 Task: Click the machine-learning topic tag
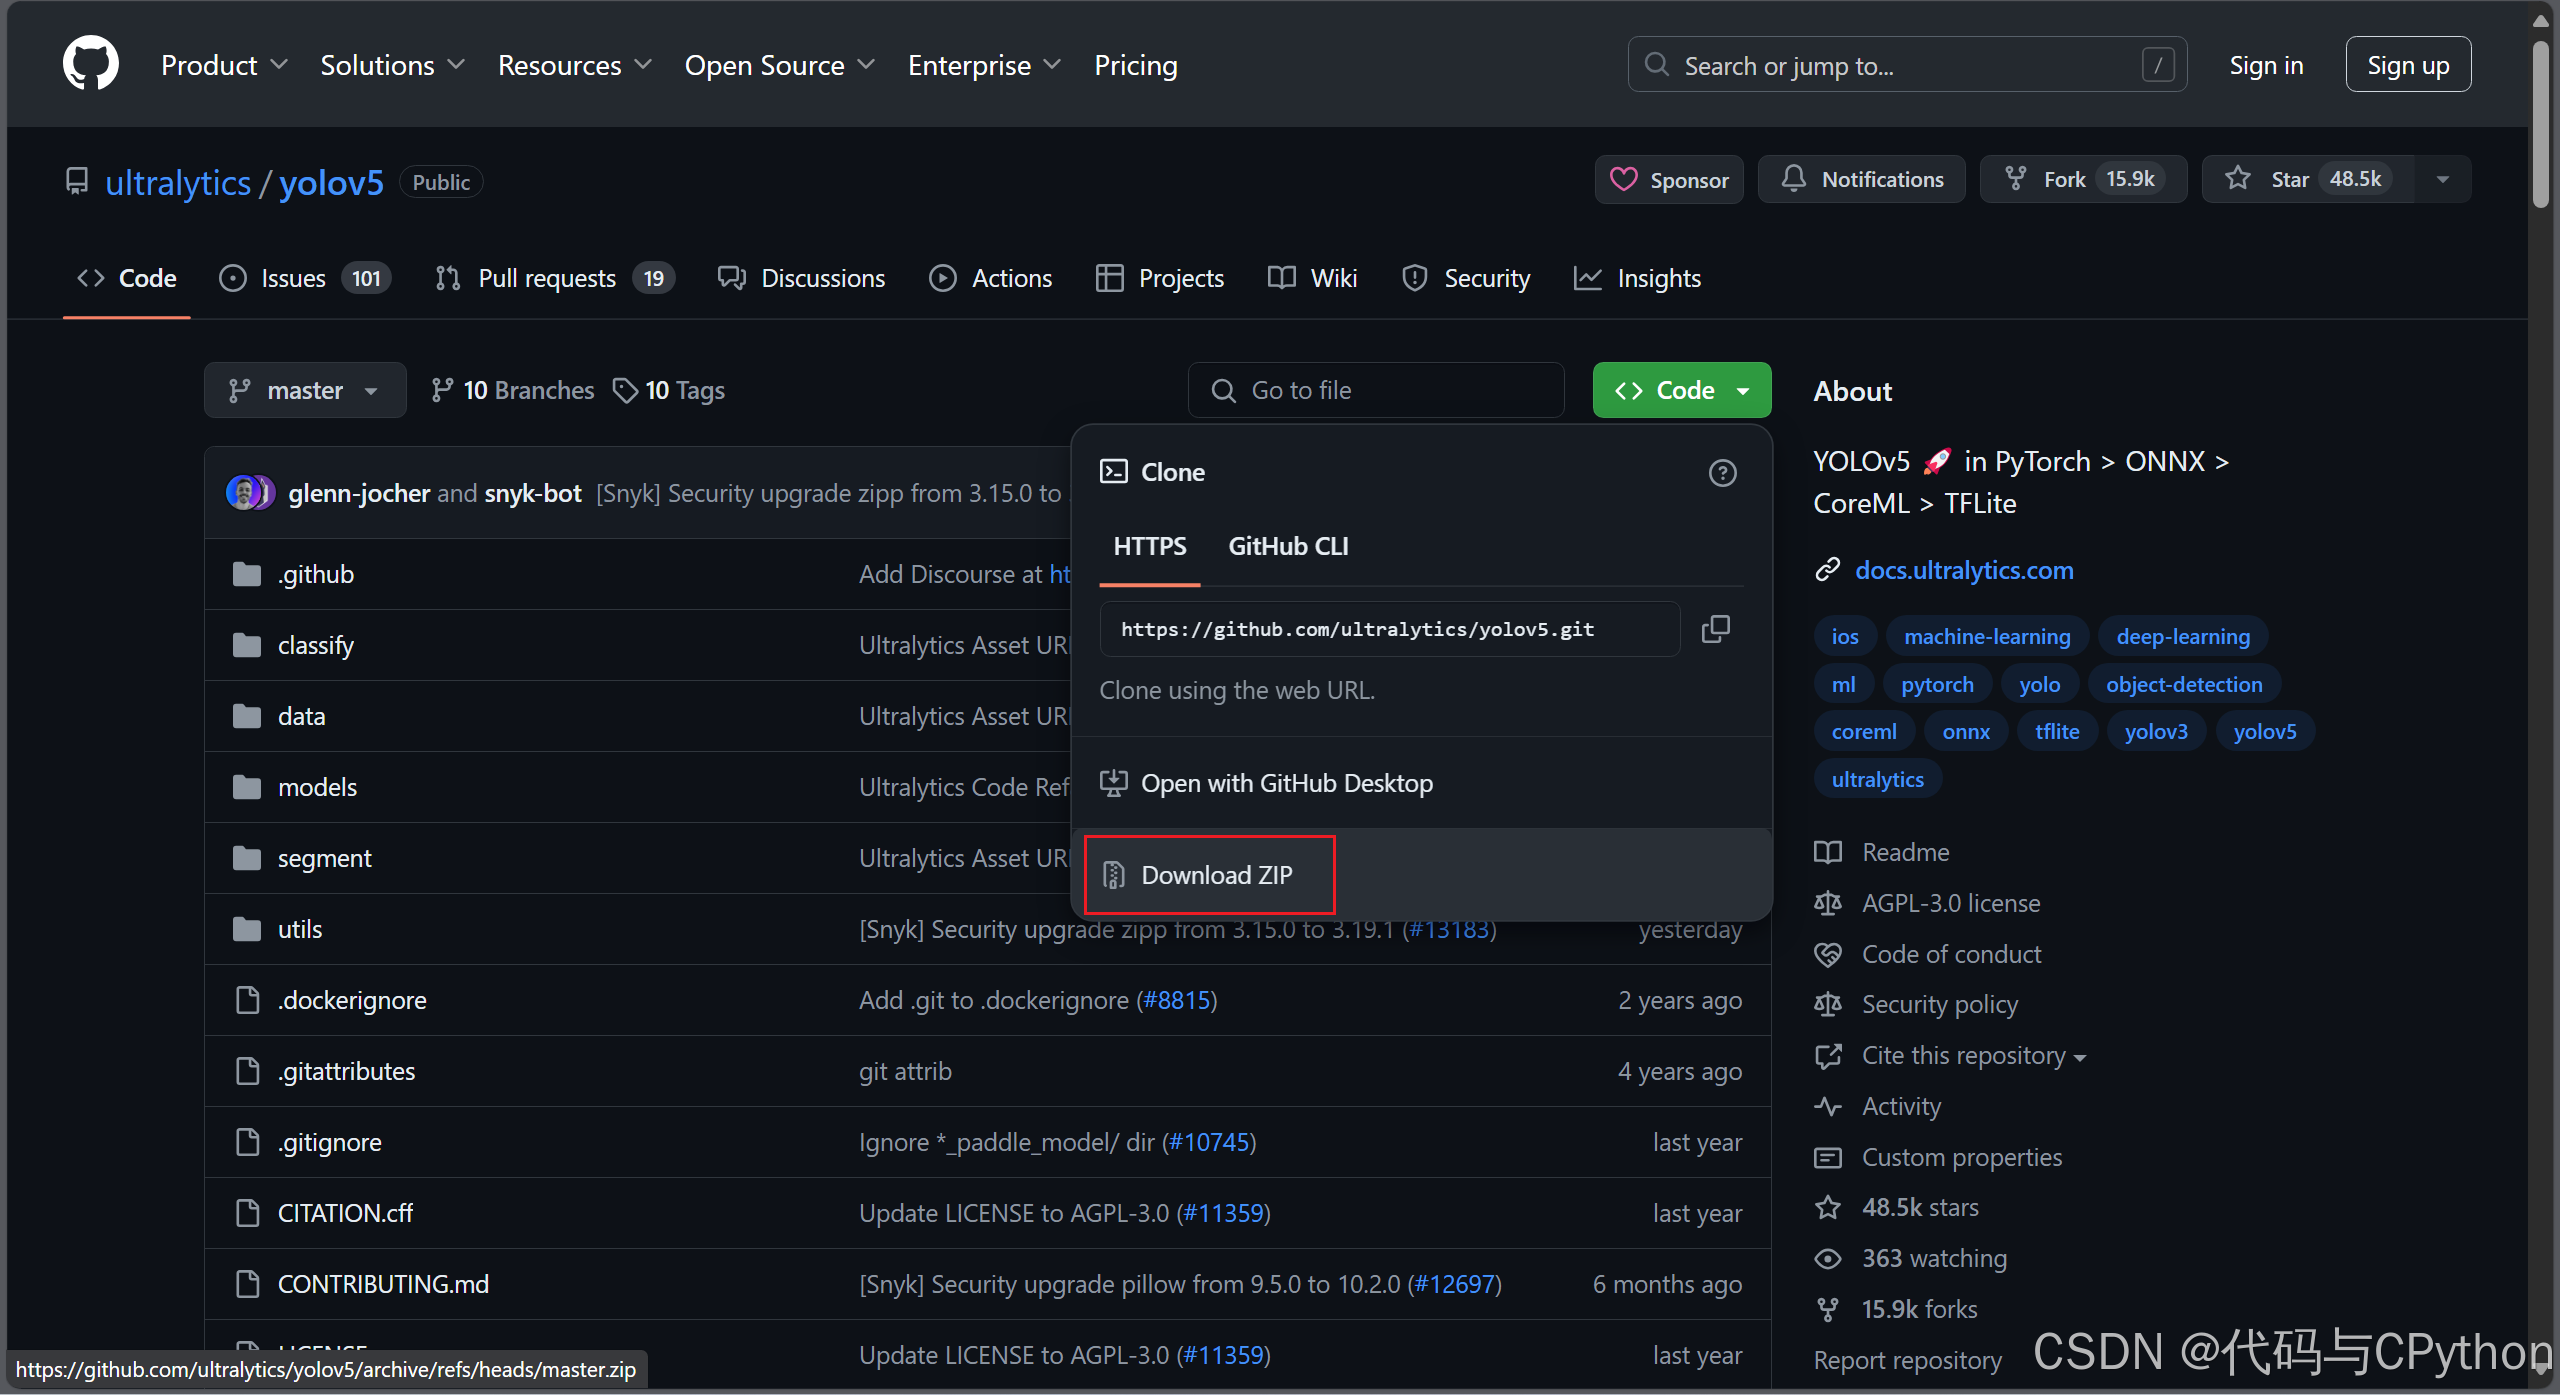coord(1987,636)
